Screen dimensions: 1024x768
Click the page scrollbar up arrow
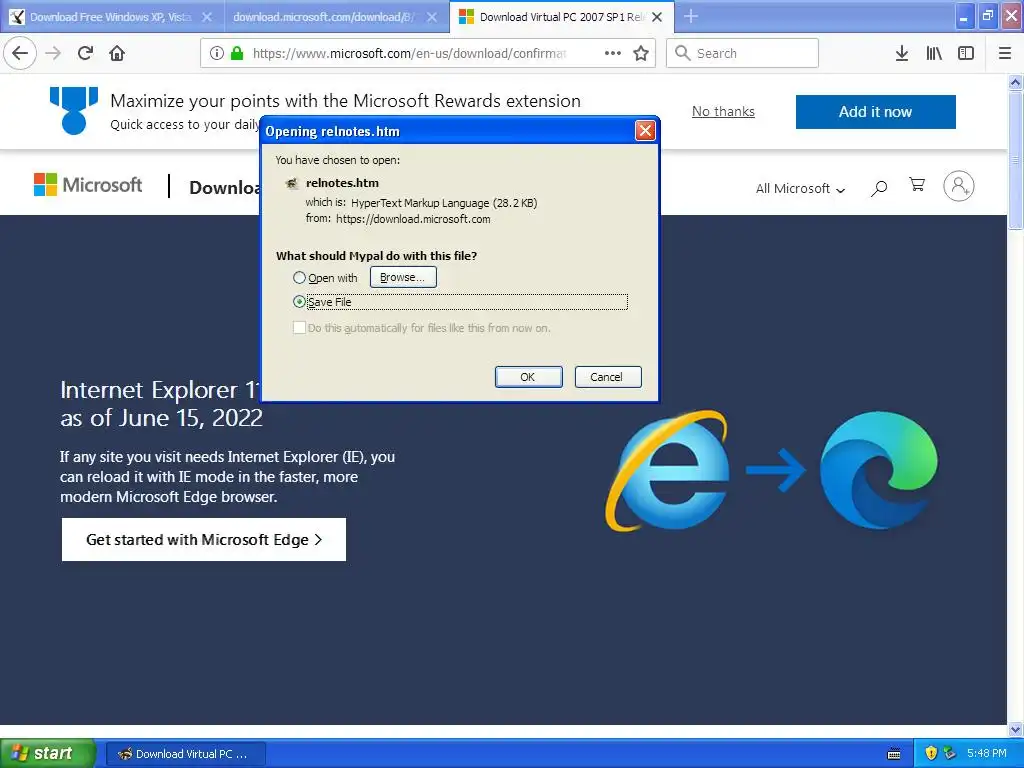pyautogui.click(x=1015, y=83)
